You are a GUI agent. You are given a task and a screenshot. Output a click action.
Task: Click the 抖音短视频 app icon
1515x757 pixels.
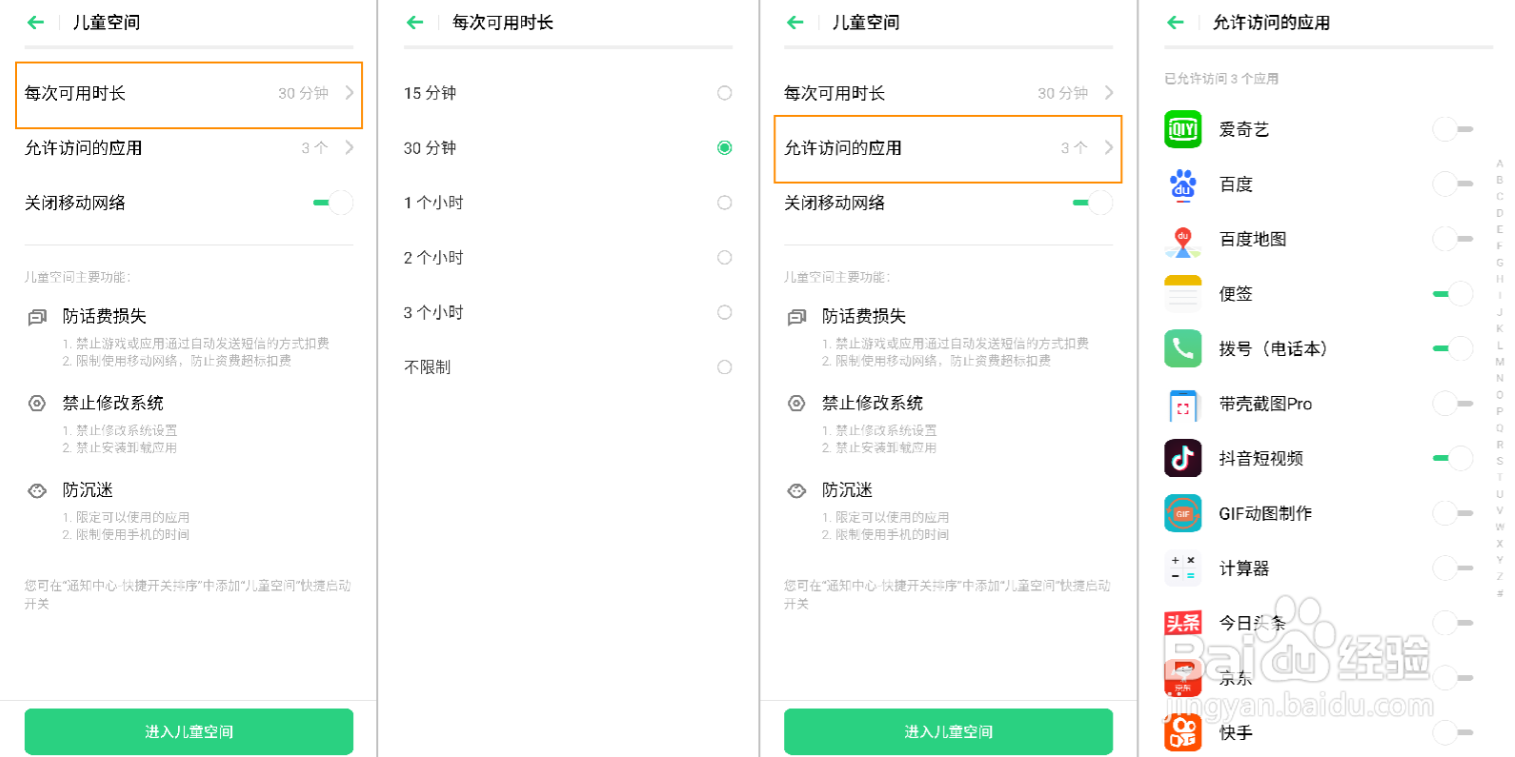click(1184, 458)
